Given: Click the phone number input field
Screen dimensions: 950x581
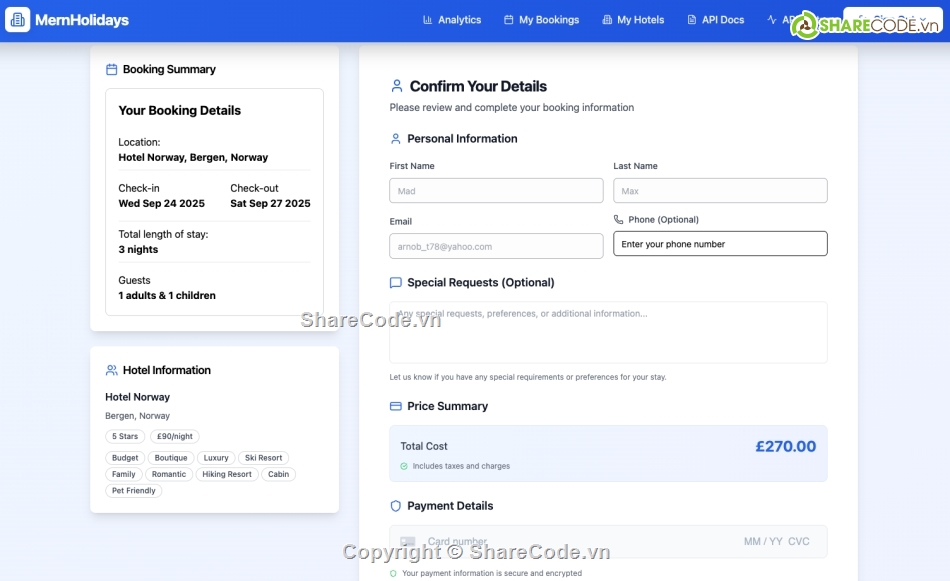Looking at the screenshot, I should tap(720, 244).
